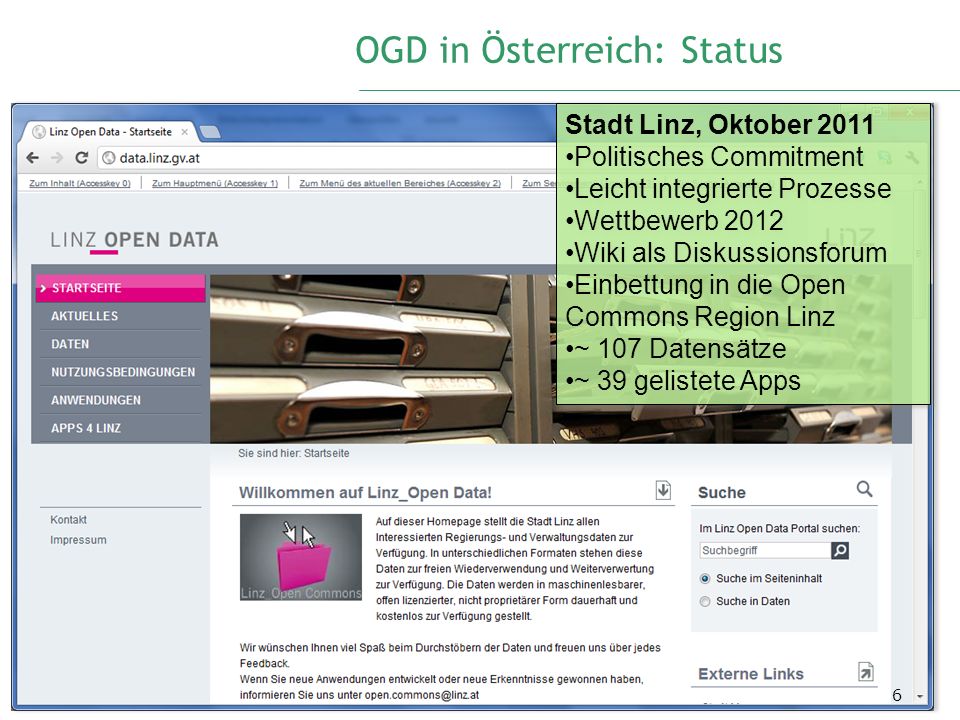Close the Linz Open Data tab
Viewport: 960px width, 720px height.
coord(184,132)
